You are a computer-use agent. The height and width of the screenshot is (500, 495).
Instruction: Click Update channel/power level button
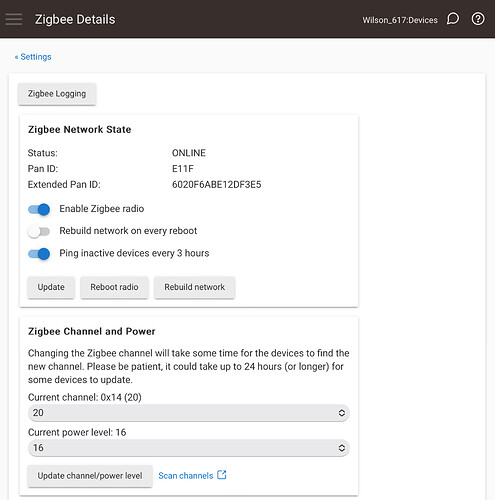pos(90,476)
